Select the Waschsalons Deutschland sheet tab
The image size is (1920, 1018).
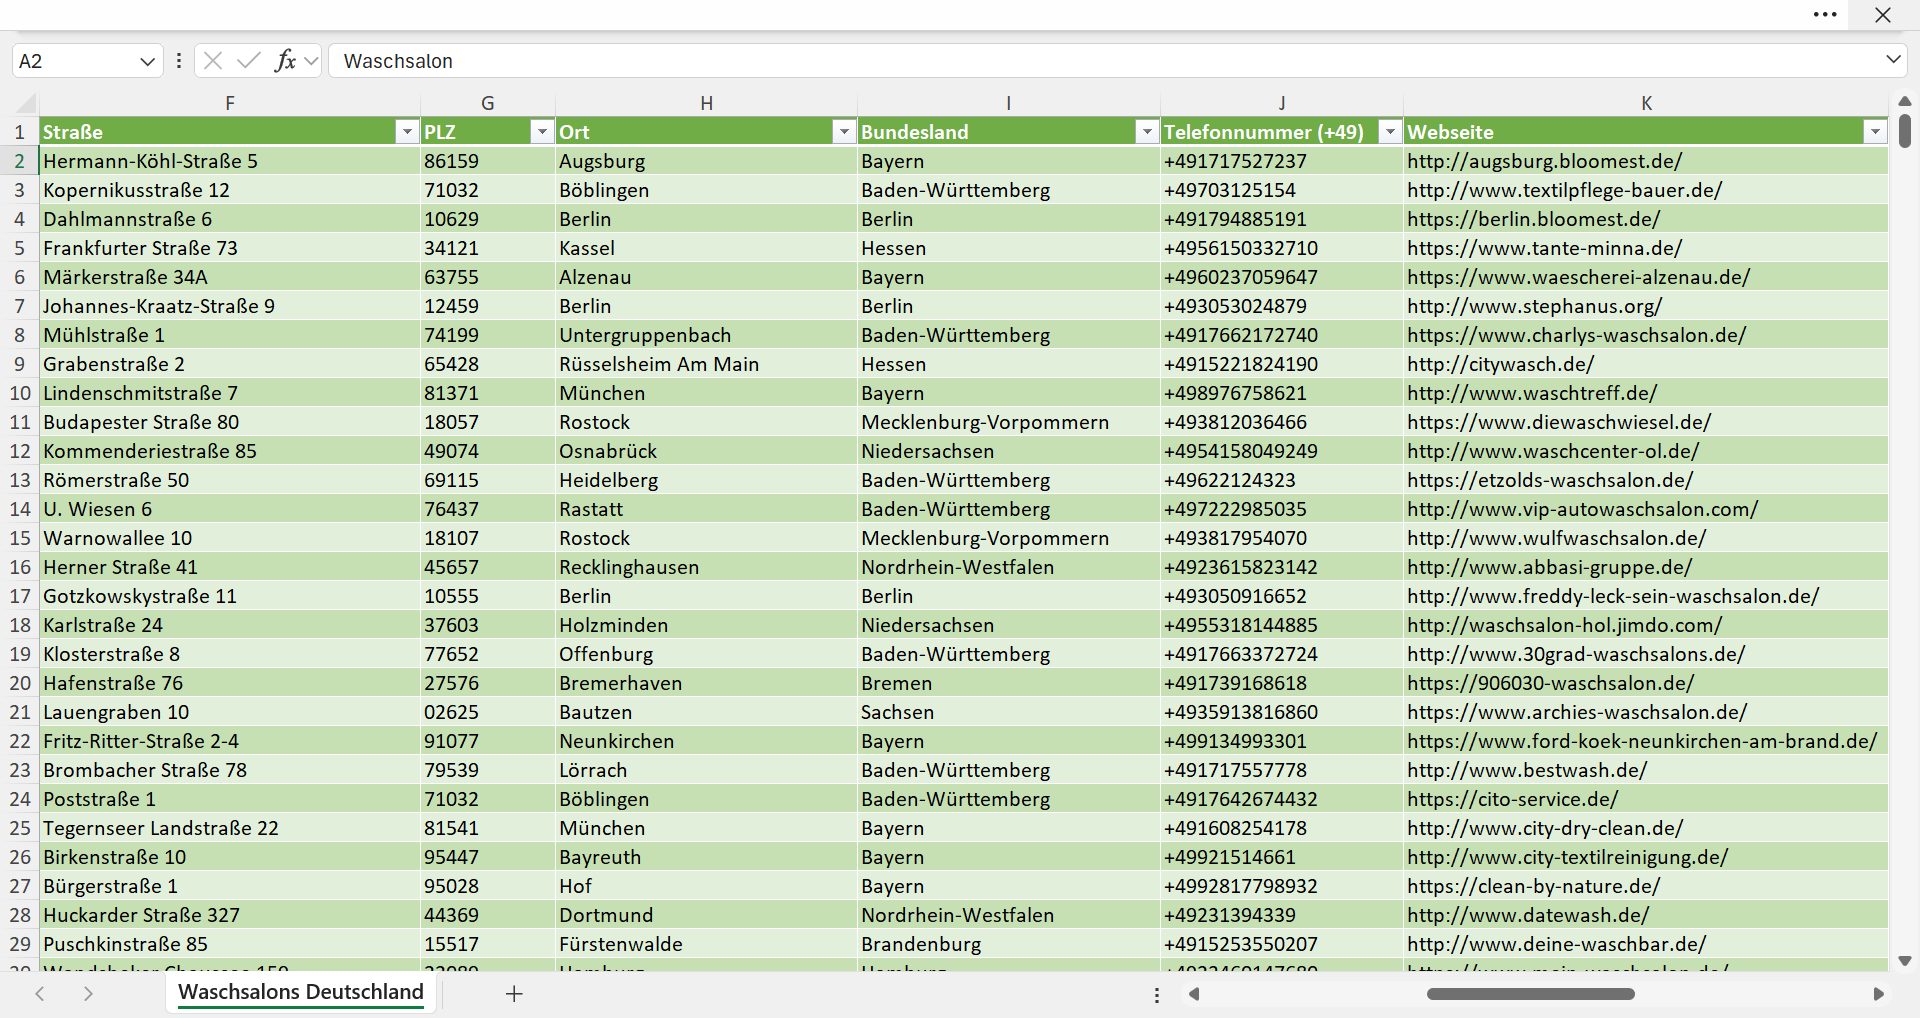301,992
